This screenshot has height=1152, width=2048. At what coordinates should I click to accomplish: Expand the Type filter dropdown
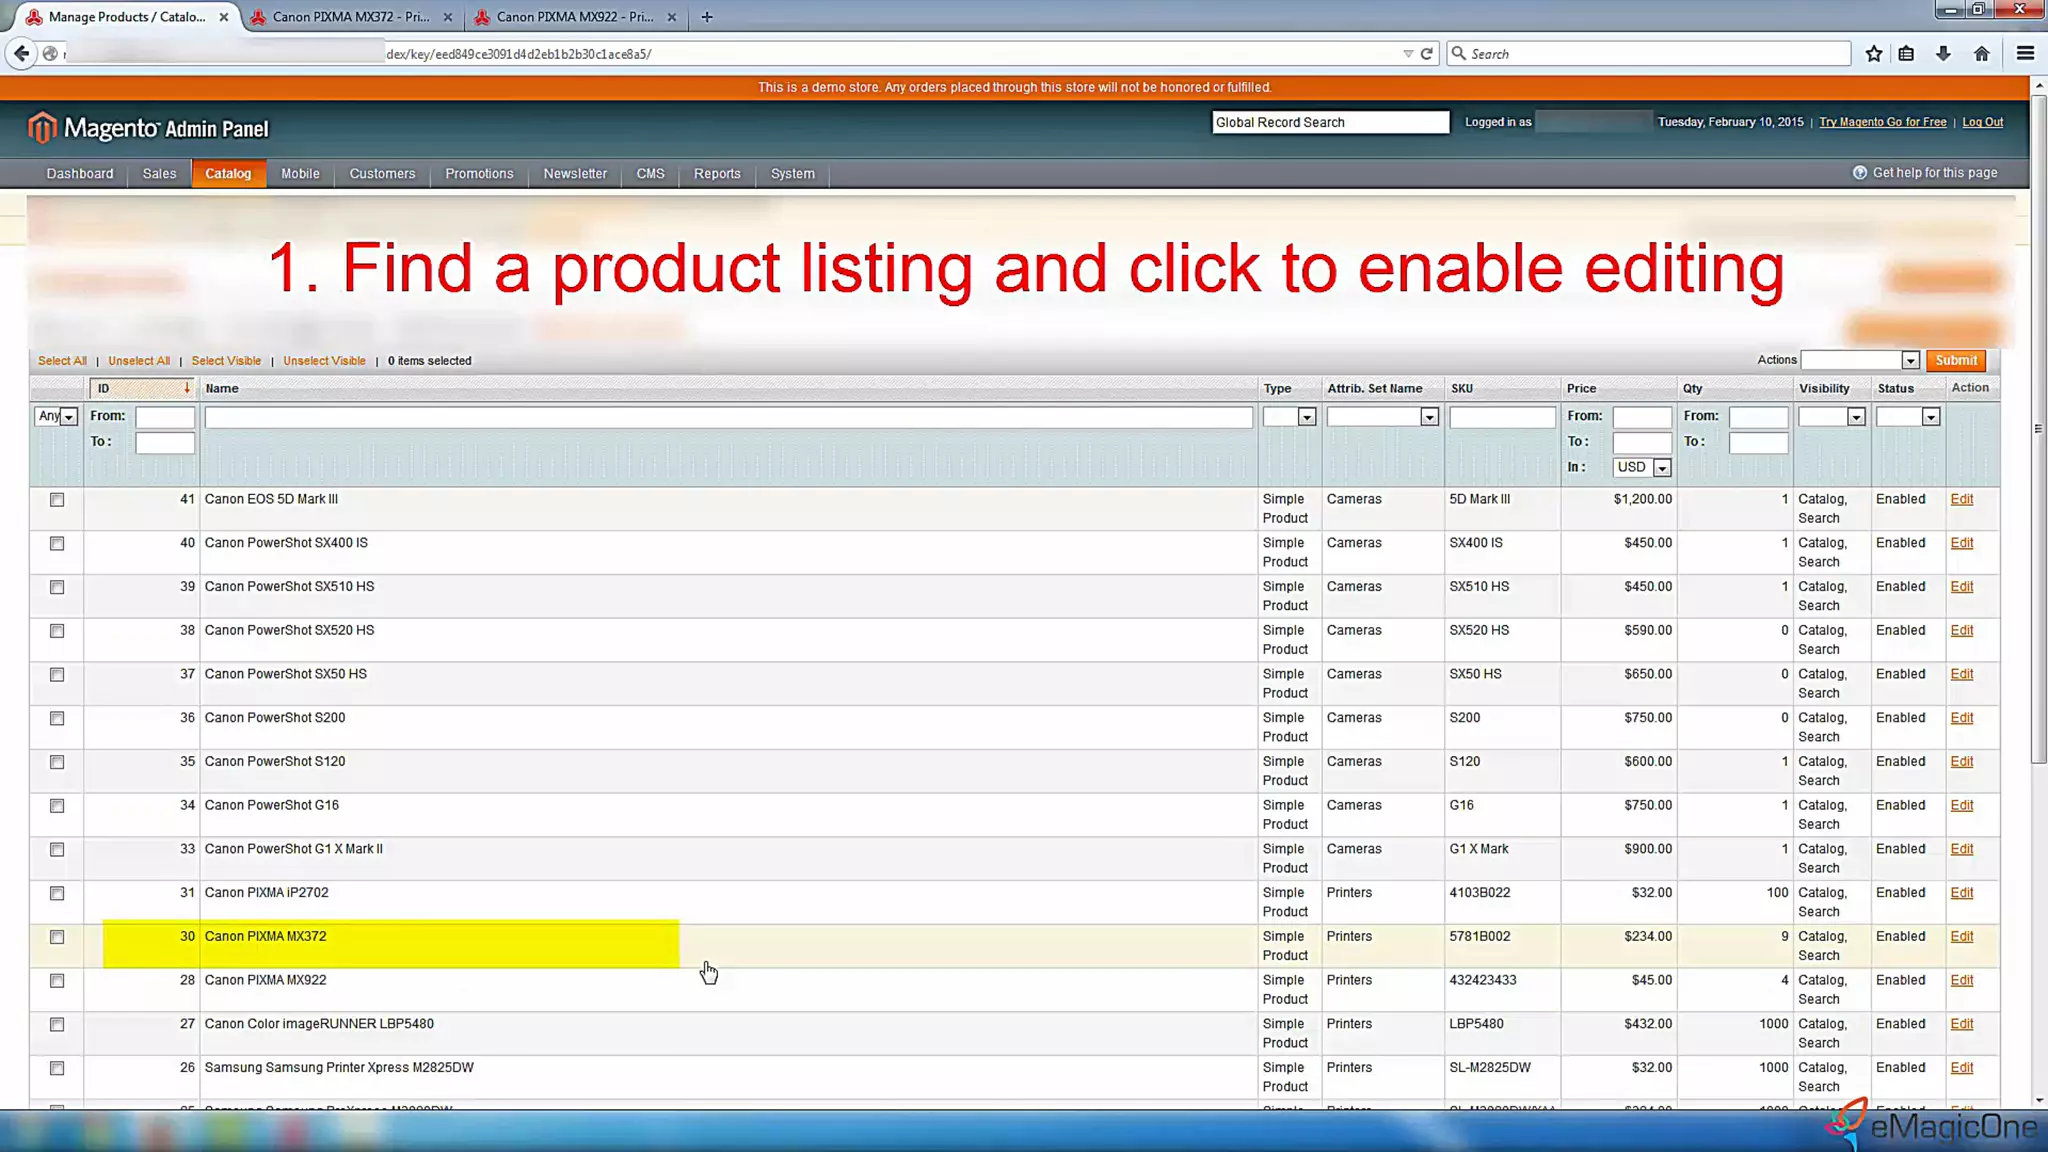point(1289,417)
